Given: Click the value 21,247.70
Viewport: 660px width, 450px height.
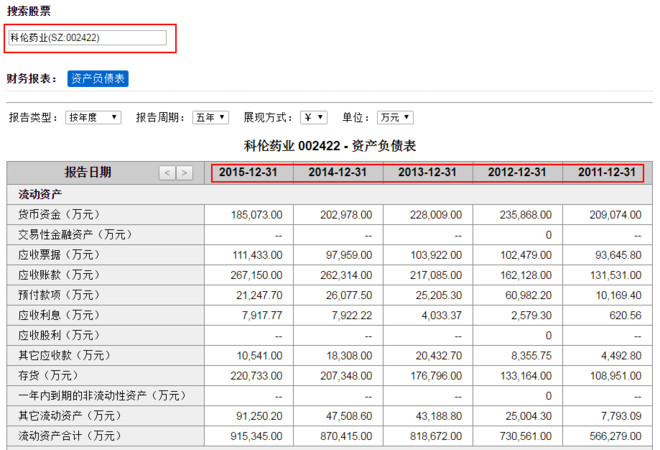Looking at the screenshot, I should point(259,296).
